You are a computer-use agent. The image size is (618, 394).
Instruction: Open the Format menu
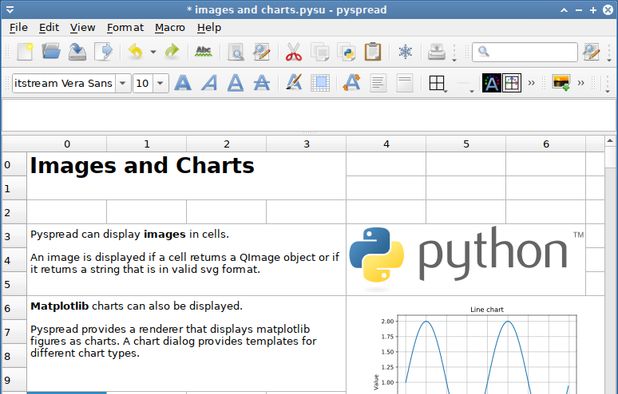coord(125,28)
